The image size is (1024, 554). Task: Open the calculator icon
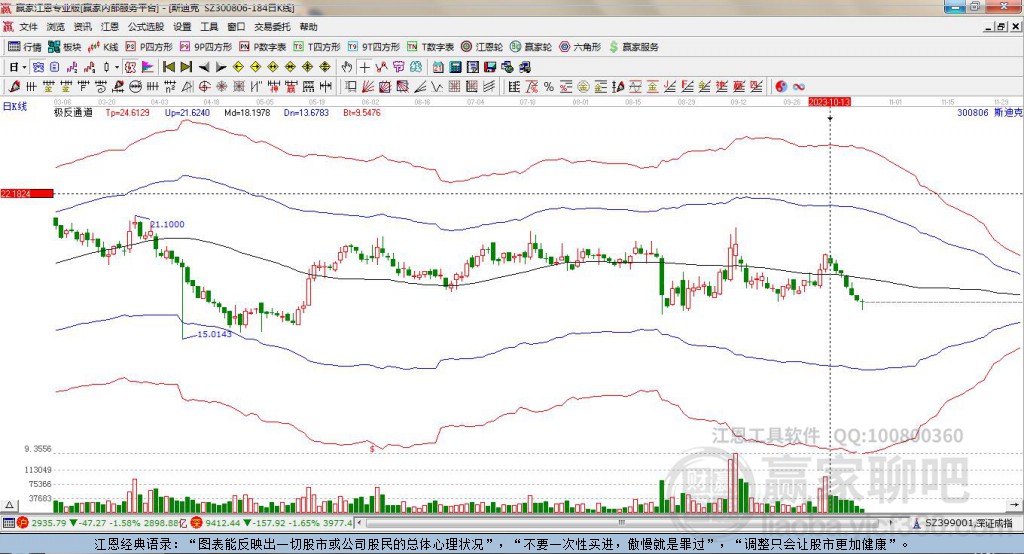click(x=455, y=67)
